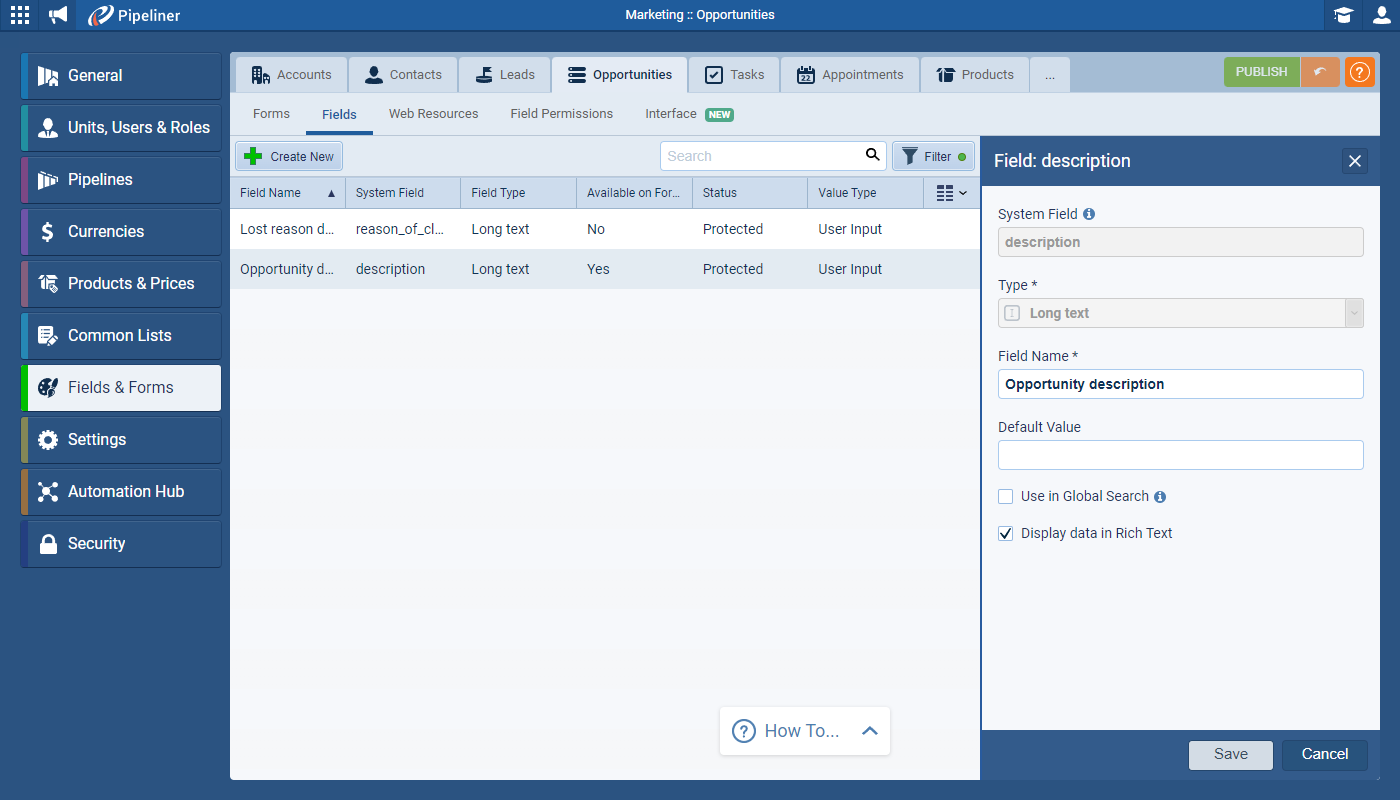
Task: Click the PUBLISH button
Action: click(1261, 72)
